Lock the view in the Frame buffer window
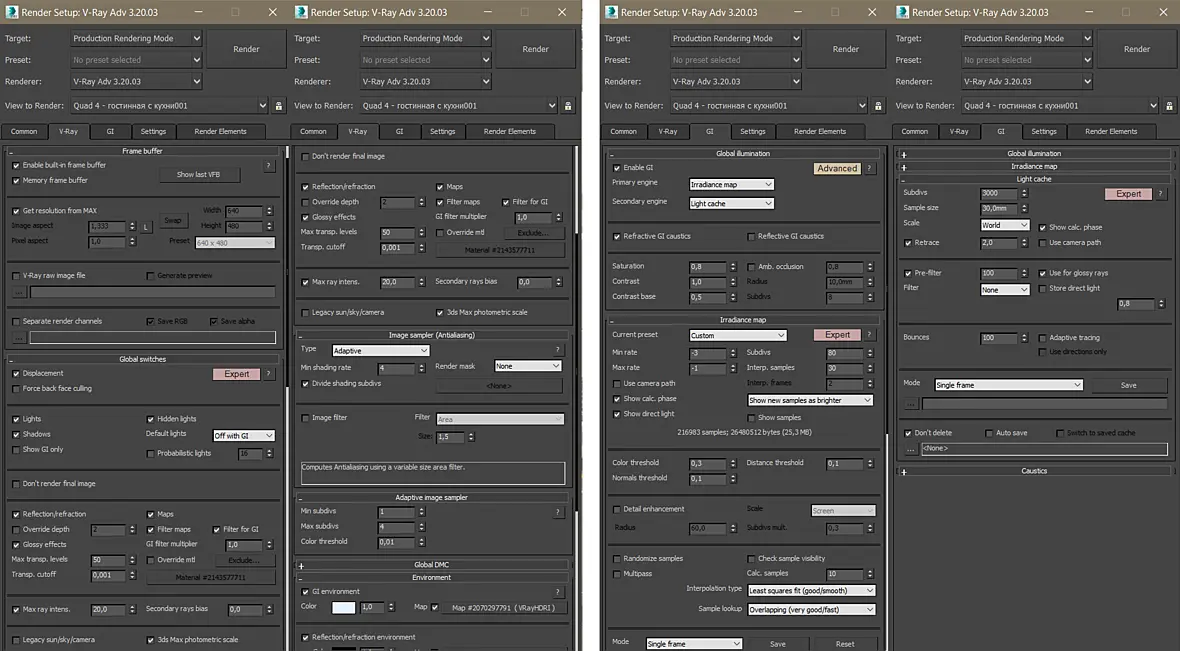The width and height of the screenshot is (1180, 651). tap(278, 106)
